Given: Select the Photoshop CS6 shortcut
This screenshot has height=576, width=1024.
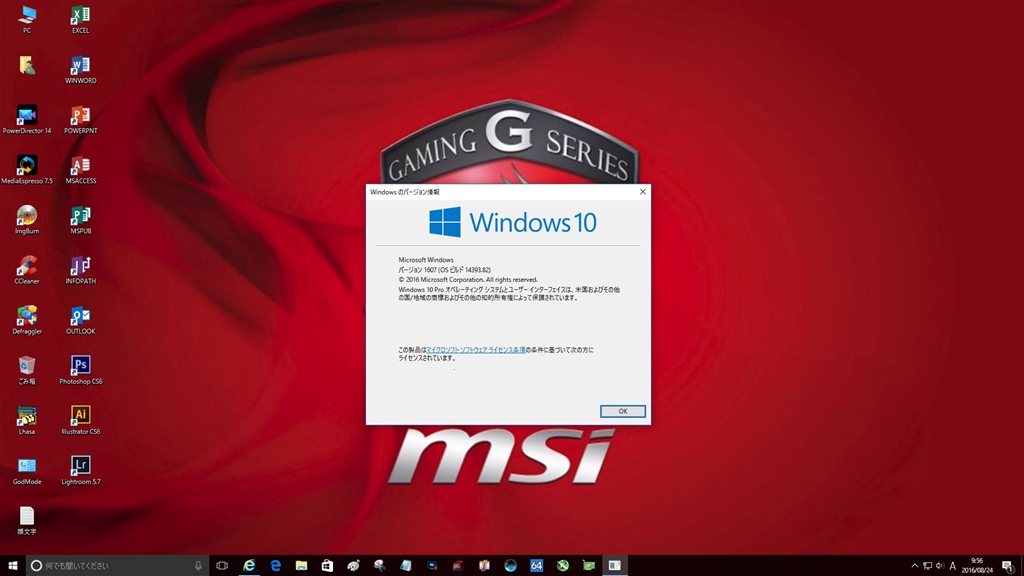Looking at the screenshot, I should (80, 370).
